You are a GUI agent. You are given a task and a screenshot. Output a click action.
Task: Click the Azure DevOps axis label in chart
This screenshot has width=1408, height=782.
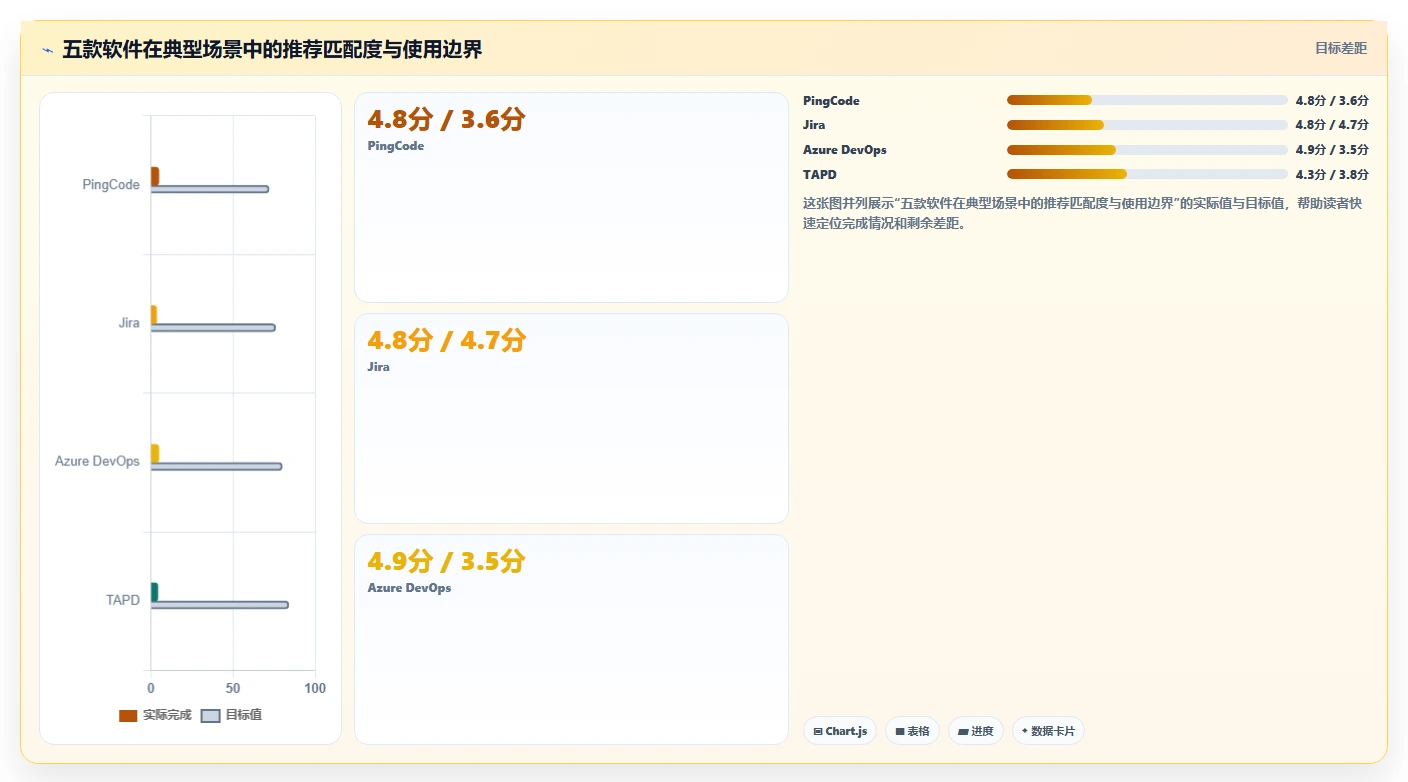pos(97,461)
